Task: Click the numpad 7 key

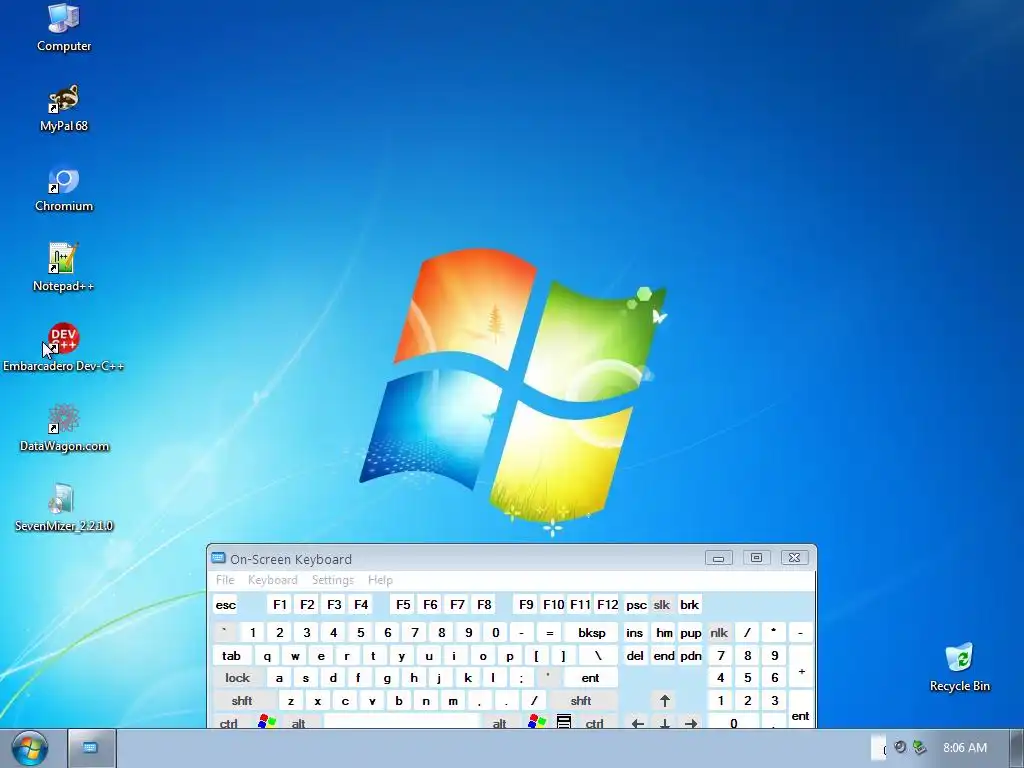Action: [x=720, y=656]
